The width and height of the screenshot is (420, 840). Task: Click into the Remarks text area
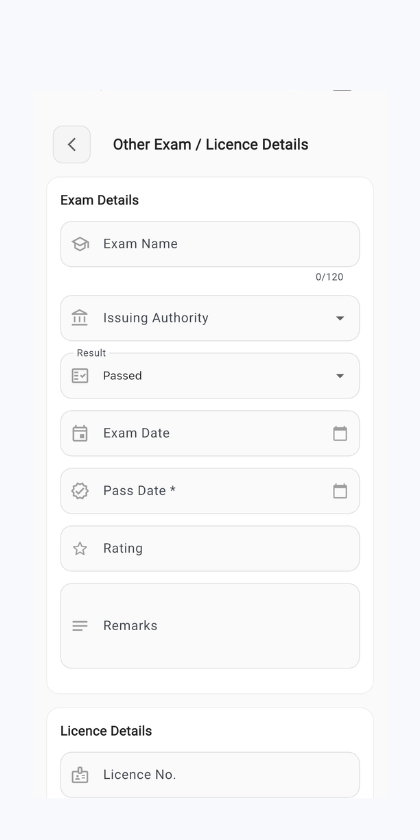pyautogui.click(x=210, y=626)
